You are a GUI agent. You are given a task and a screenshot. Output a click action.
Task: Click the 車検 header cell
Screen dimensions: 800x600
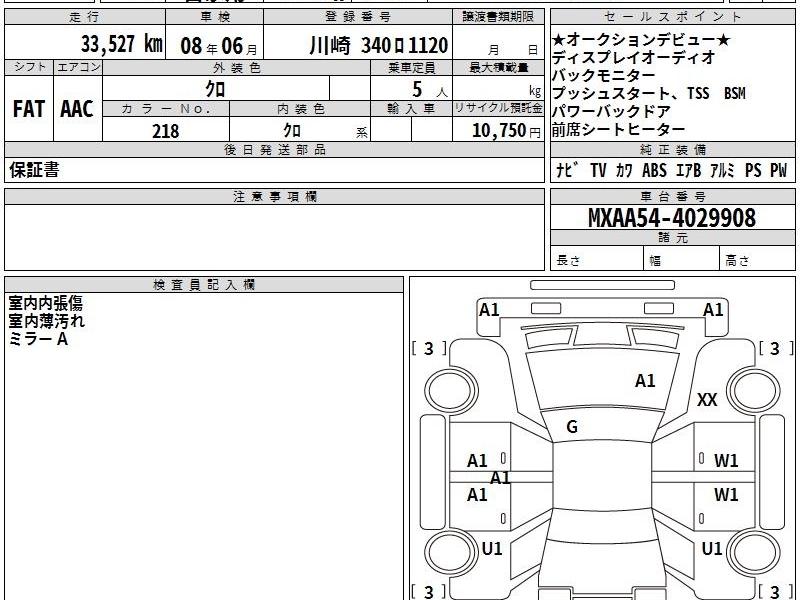pos(215,17)
